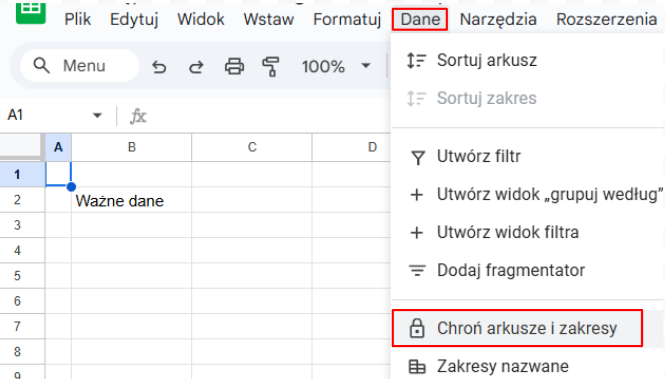665x379 pixels.
Task: Click the fx formula icon
Action: [138, 116]
